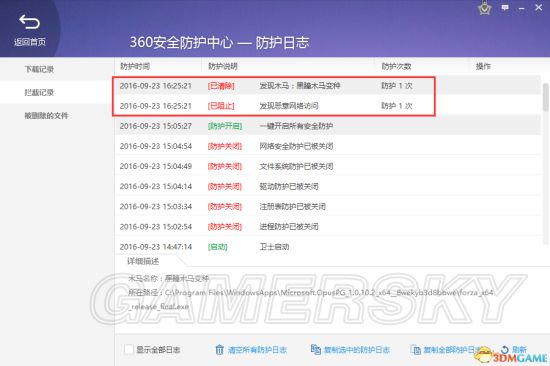The image size is (550, 366).
Task: Click the copy-all-logs icon
Action: [x=416, y=350]
